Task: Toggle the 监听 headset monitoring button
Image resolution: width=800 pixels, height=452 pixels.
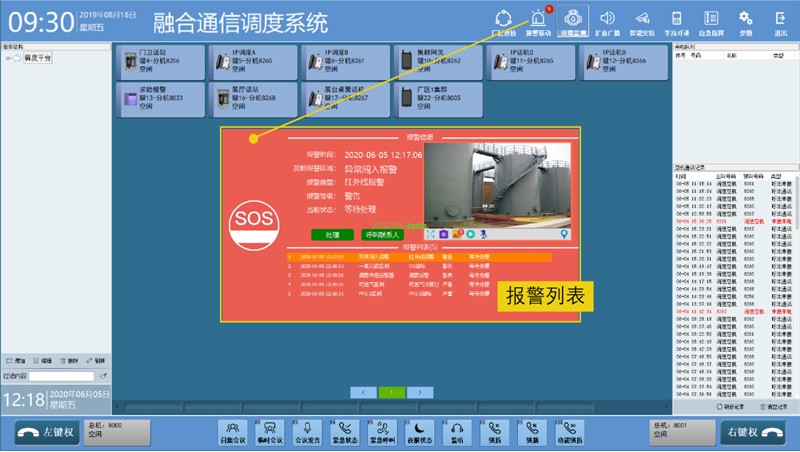Action: point(457,432)
